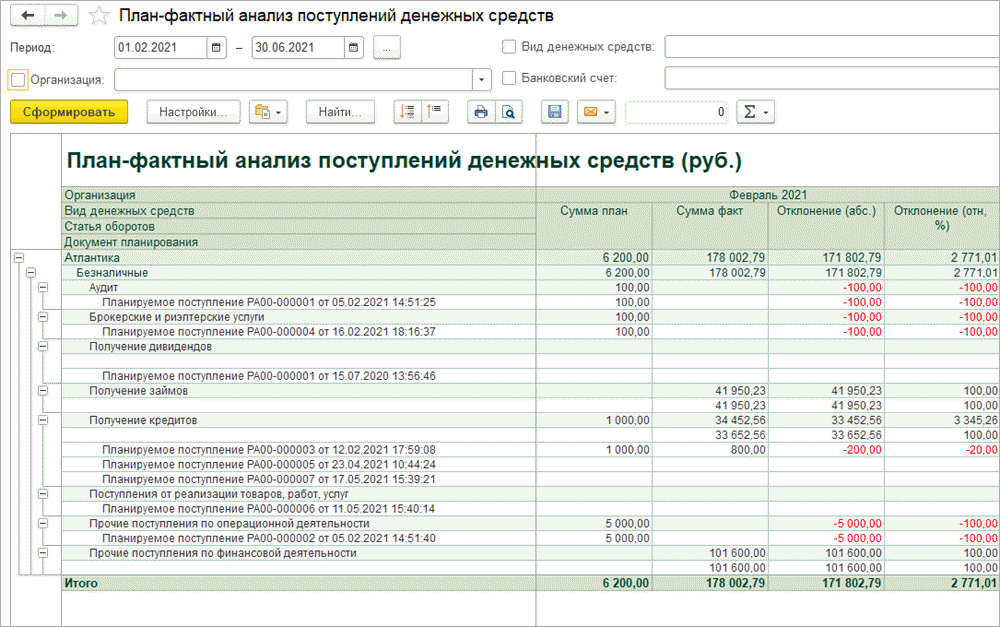Add report to favorites with star icon
Image resolution: width=1000 pixels, height=627 pixels.
click(x=98, y=16)
